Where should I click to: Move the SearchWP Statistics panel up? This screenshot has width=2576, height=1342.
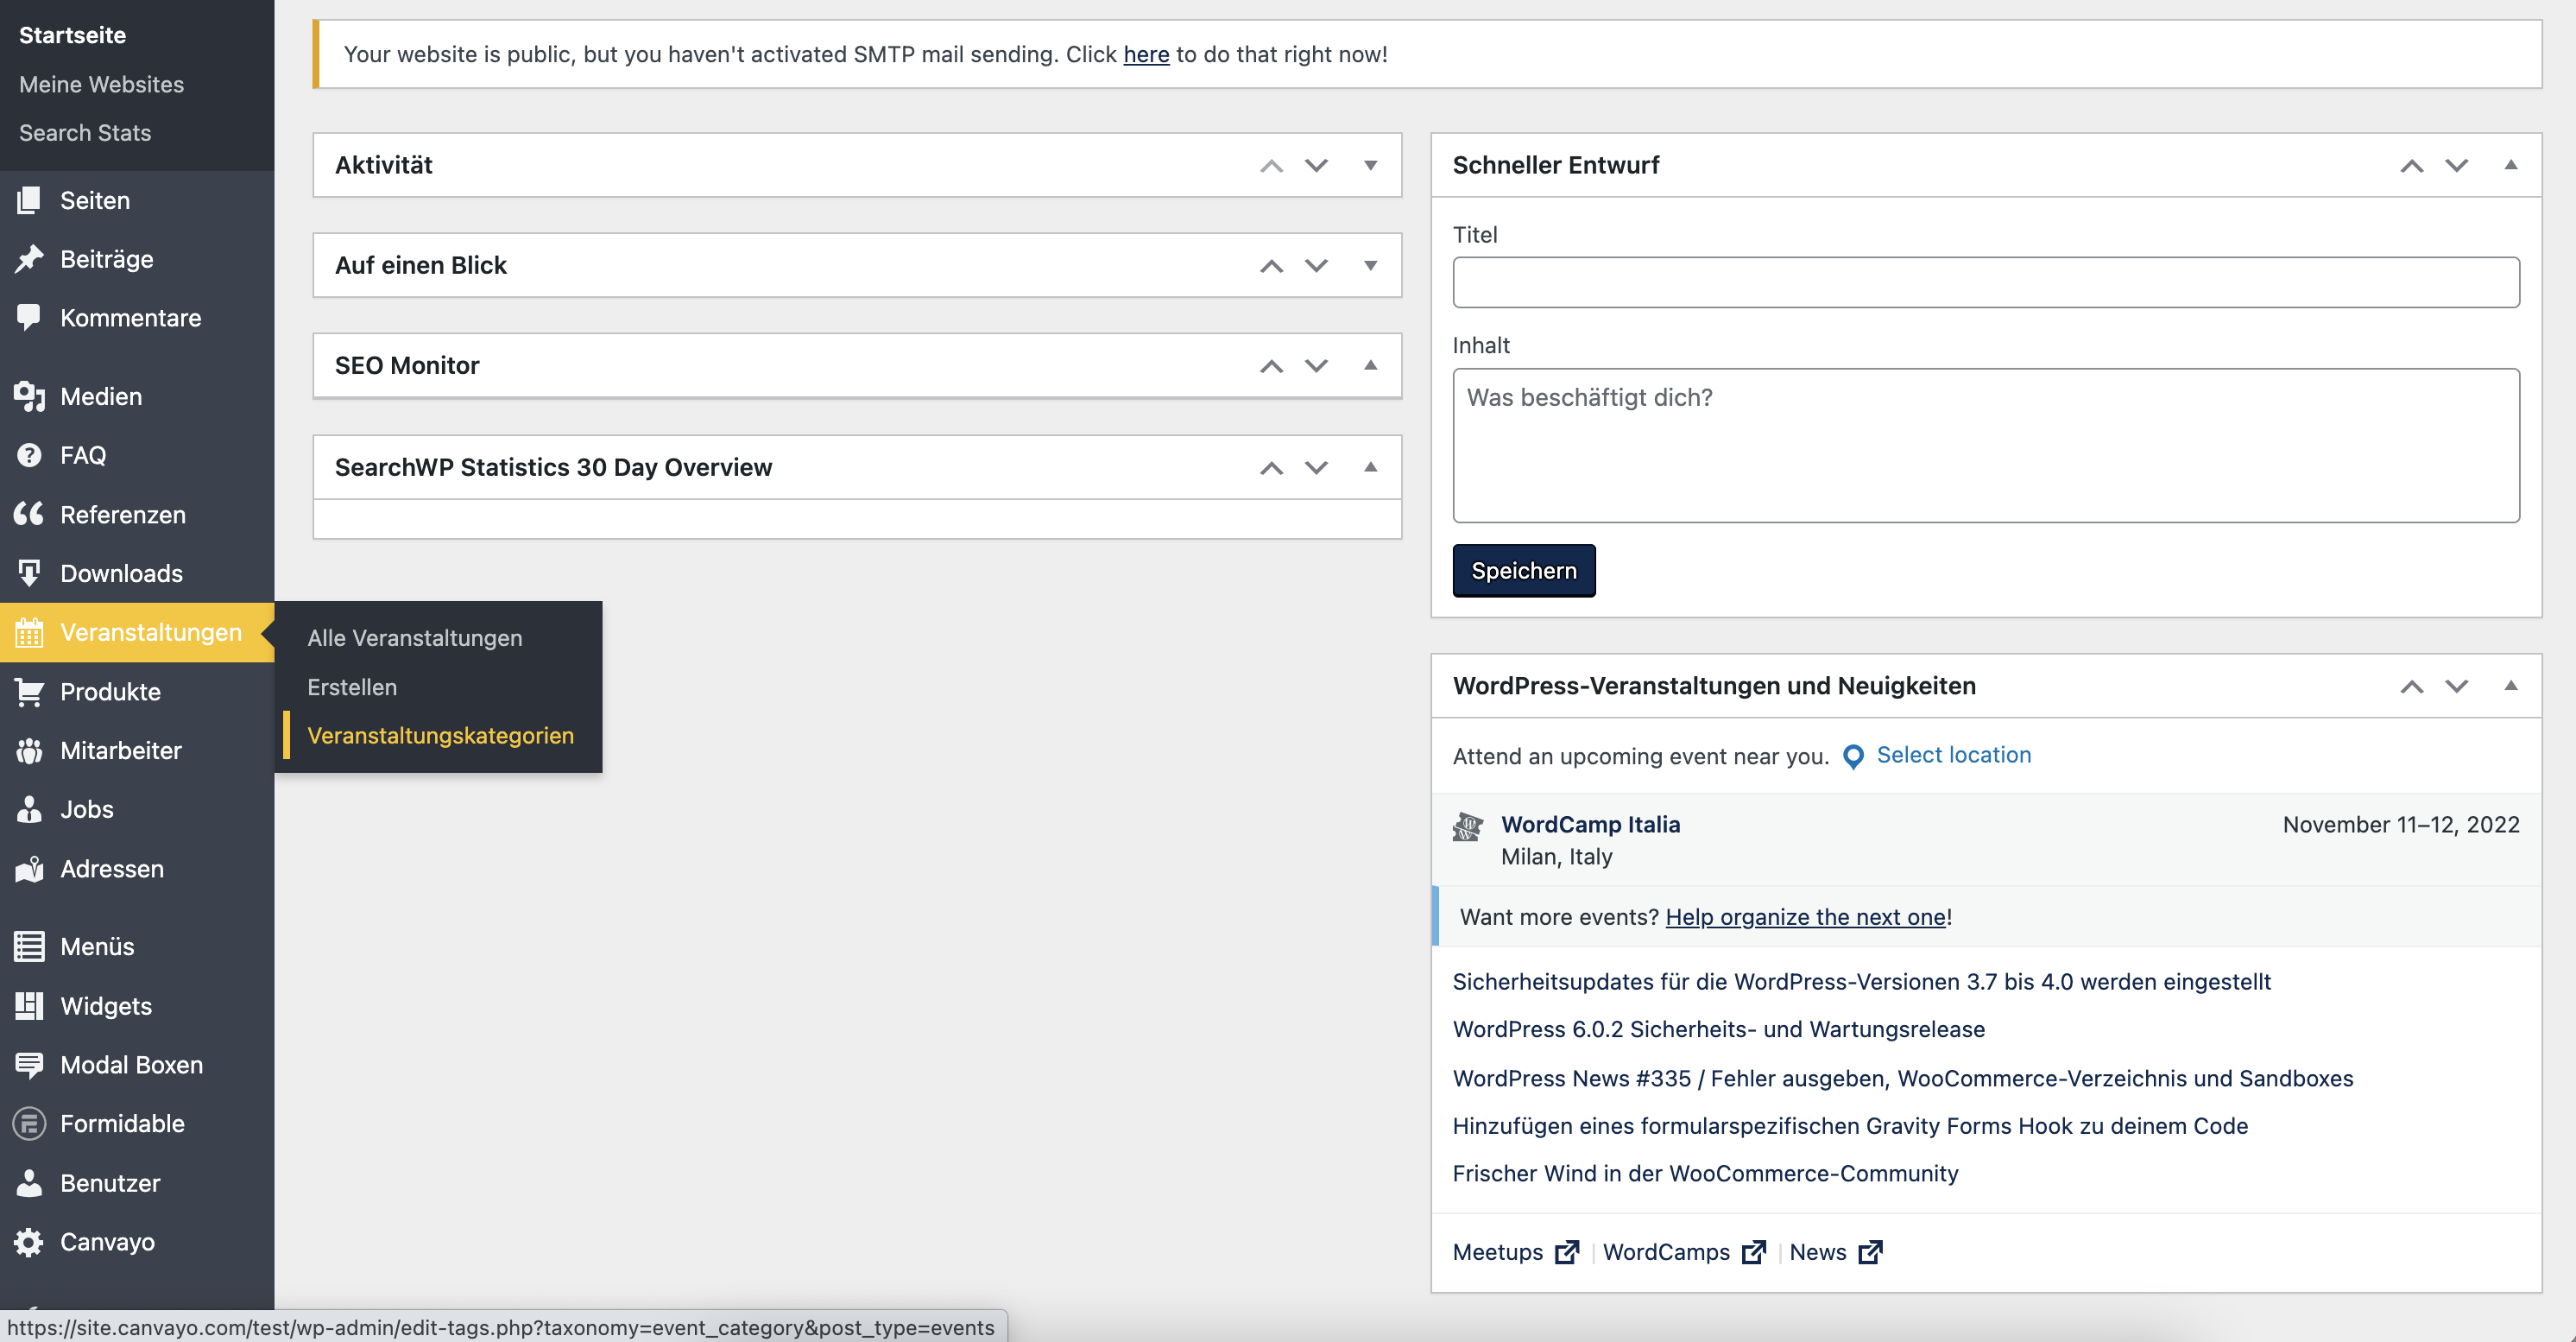(x=1271, y=467)
